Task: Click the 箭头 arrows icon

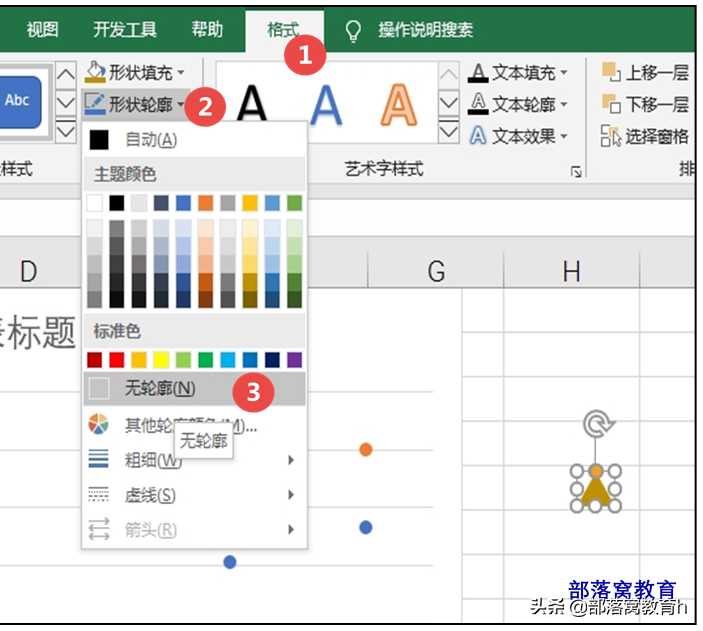Action: tap(99, 529)
